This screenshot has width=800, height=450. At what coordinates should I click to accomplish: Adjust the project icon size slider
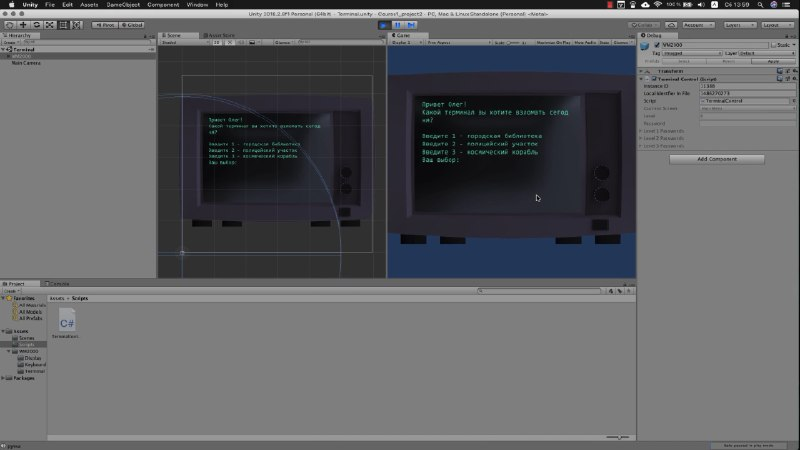pyautogui.click(x=618, y=437)
